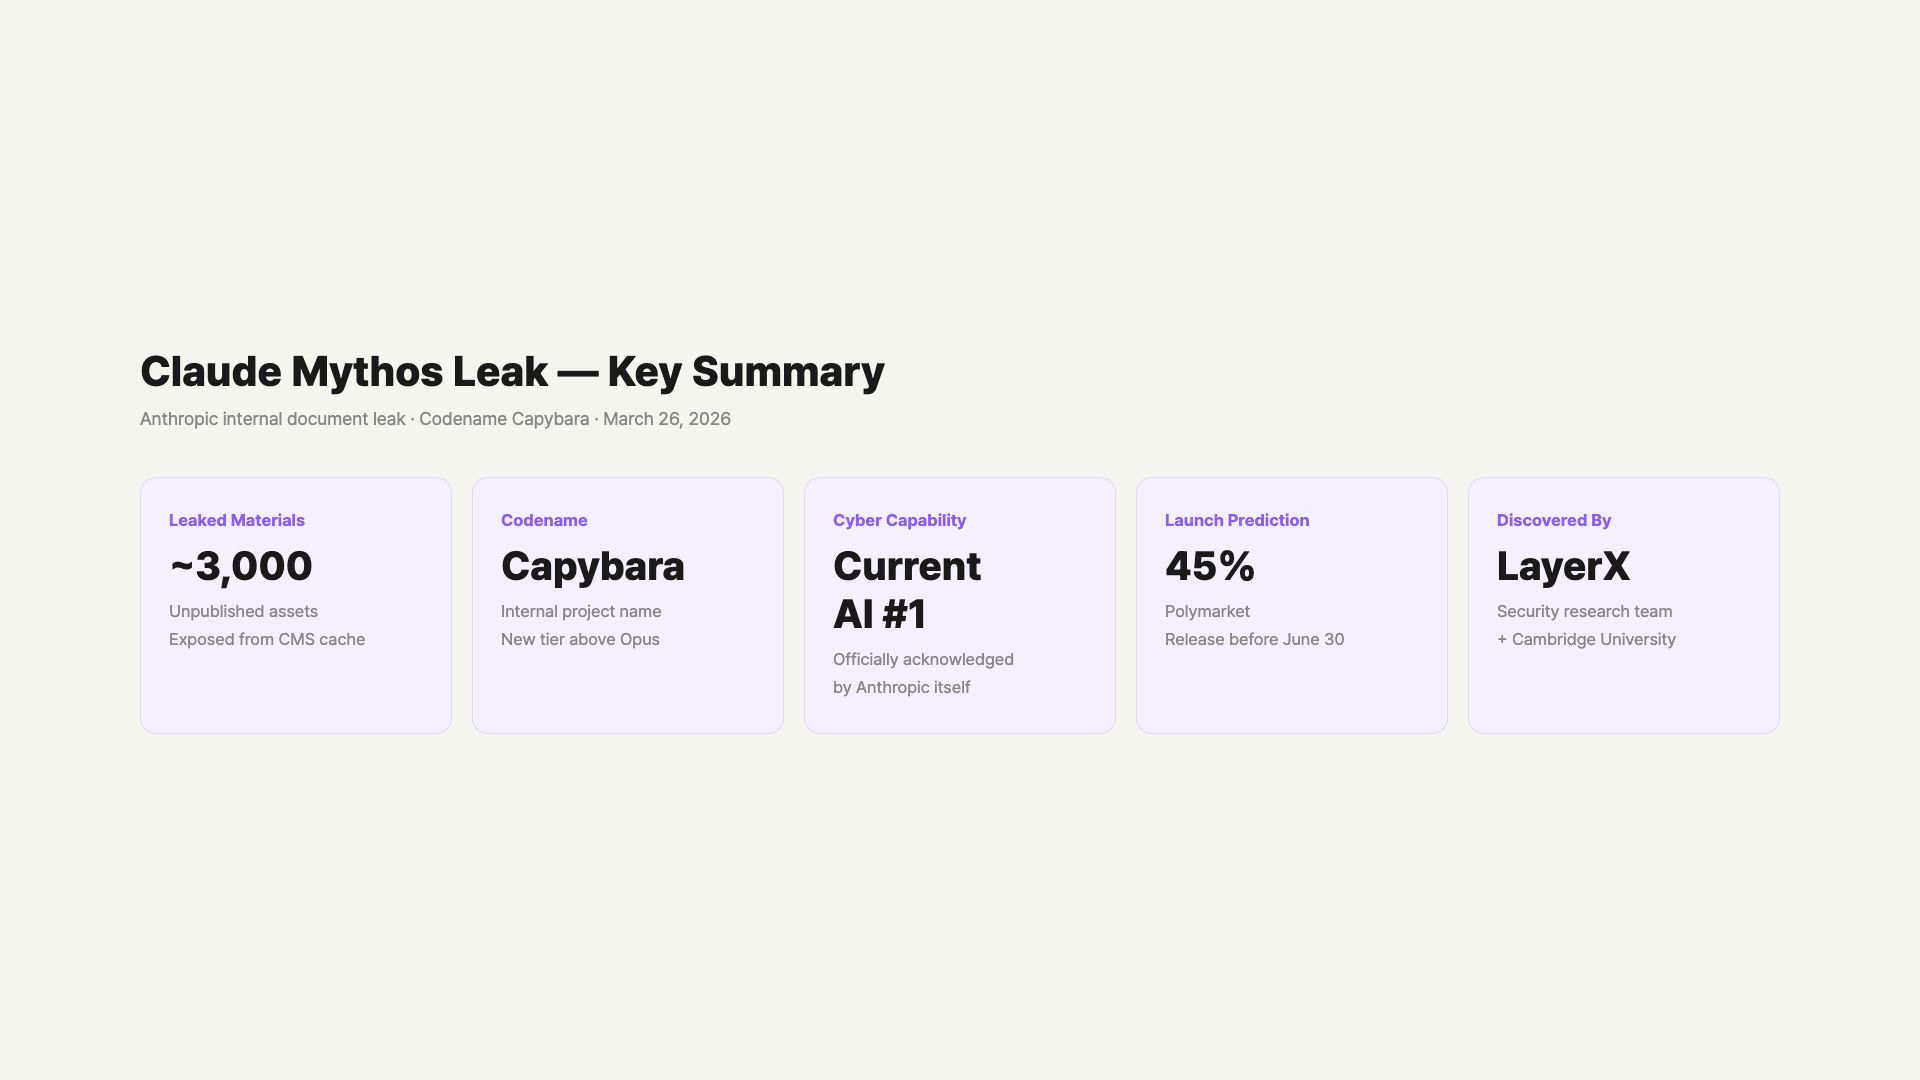The image size is (1920, 1080).
Task: Click the "Current AI #1" value
Action: [x=906, y=590]
